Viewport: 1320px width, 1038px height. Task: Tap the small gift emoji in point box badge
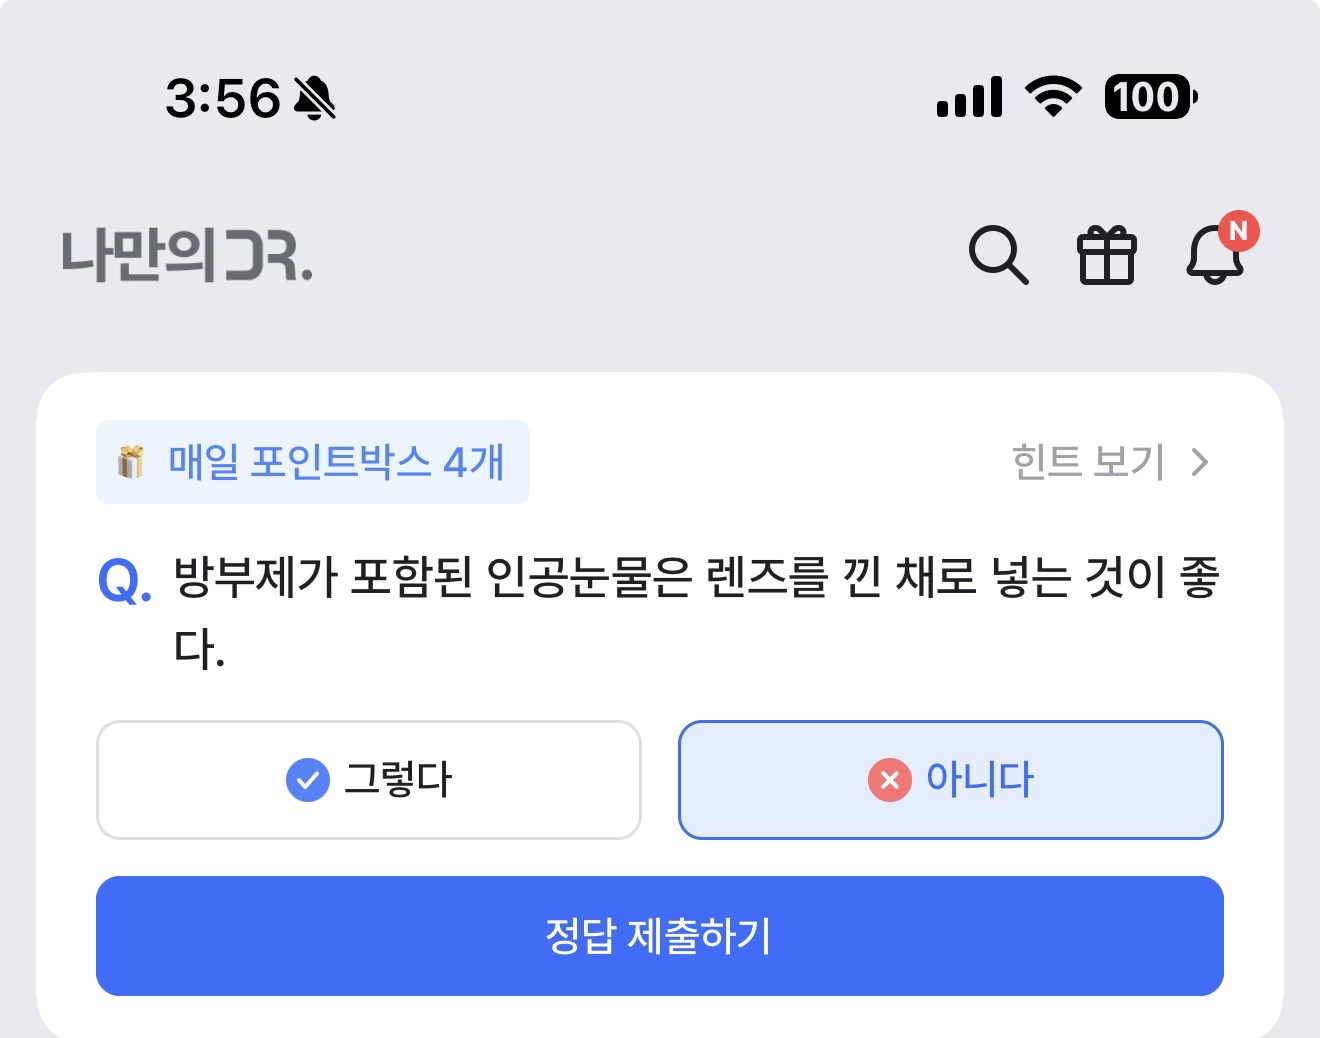coord(131,462)
